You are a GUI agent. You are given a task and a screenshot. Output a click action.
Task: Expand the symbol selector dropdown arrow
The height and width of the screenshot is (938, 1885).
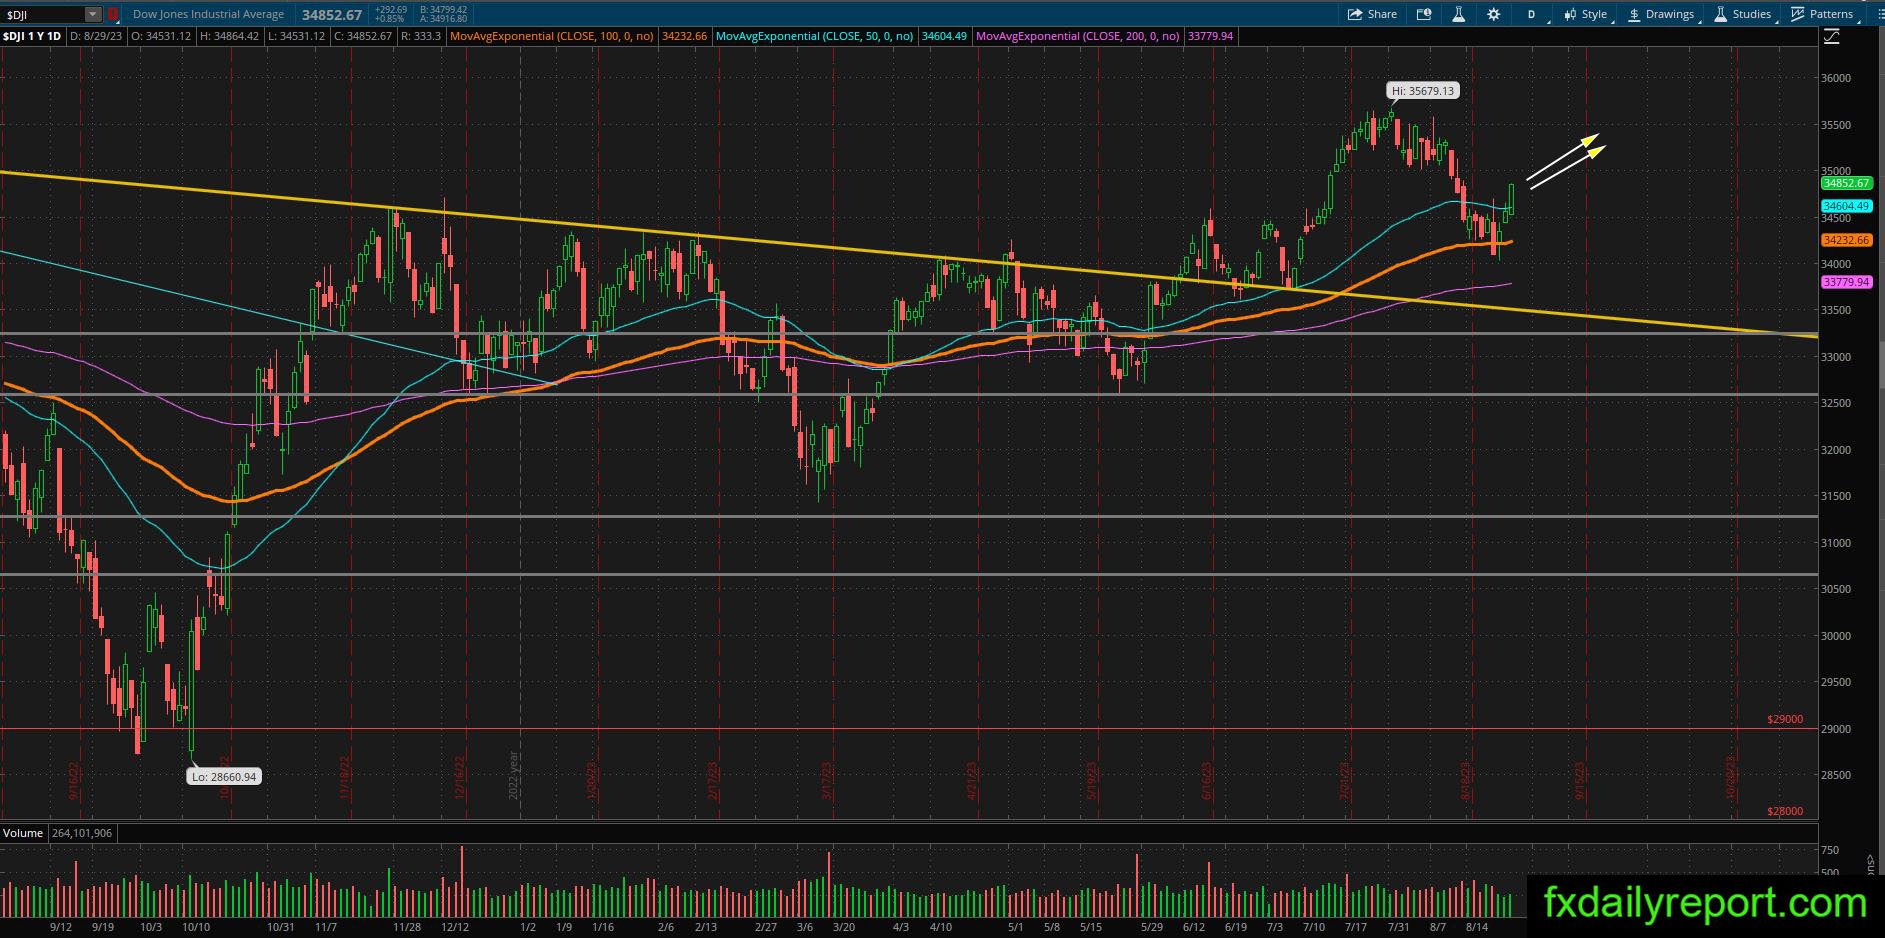coord(93,15)
